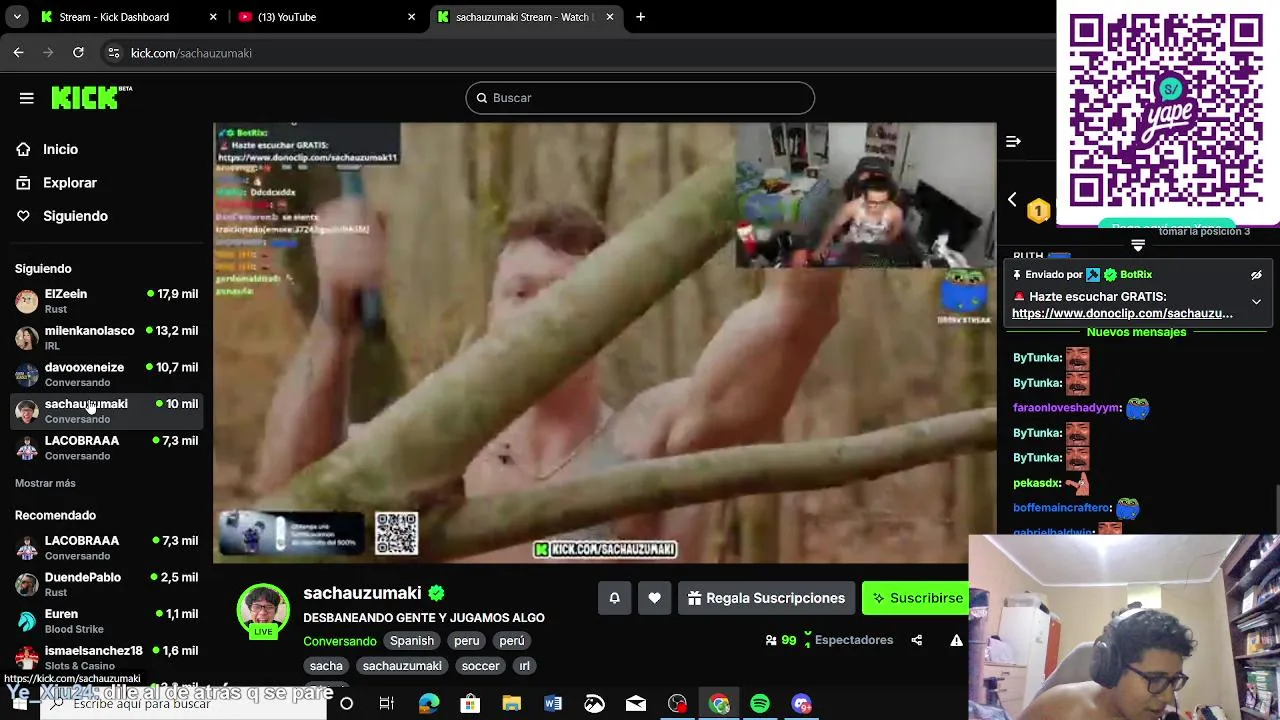Launch Microsoft Edge from taskbar
Viewport: 1280px width, 720px height.
tap(429, 704)
